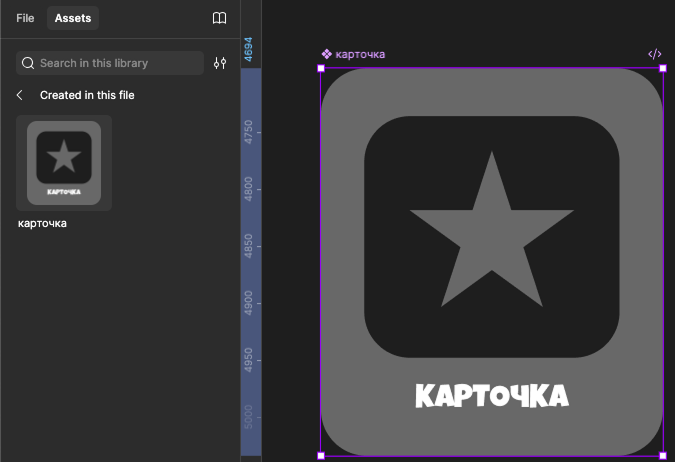The height and width of the screenshot is (462, 675).
Task: Click the code </> icon above the frame
Action: [x=655, y=54]
